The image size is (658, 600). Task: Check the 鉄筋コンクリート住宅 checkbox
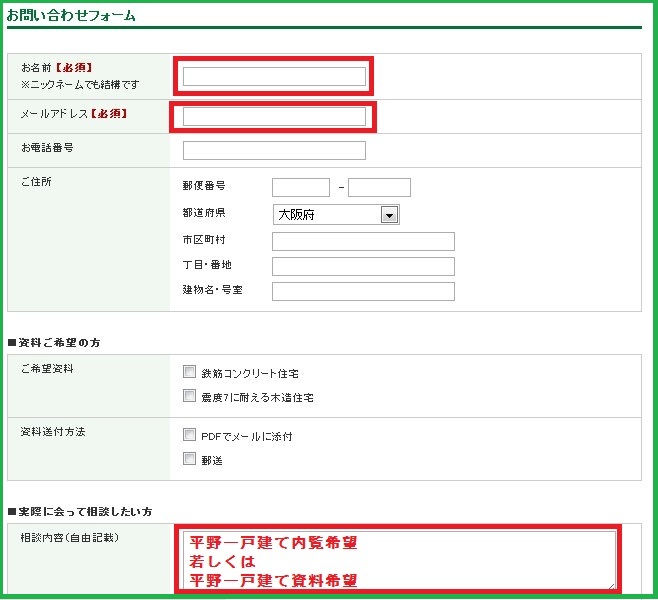[190, 372]
